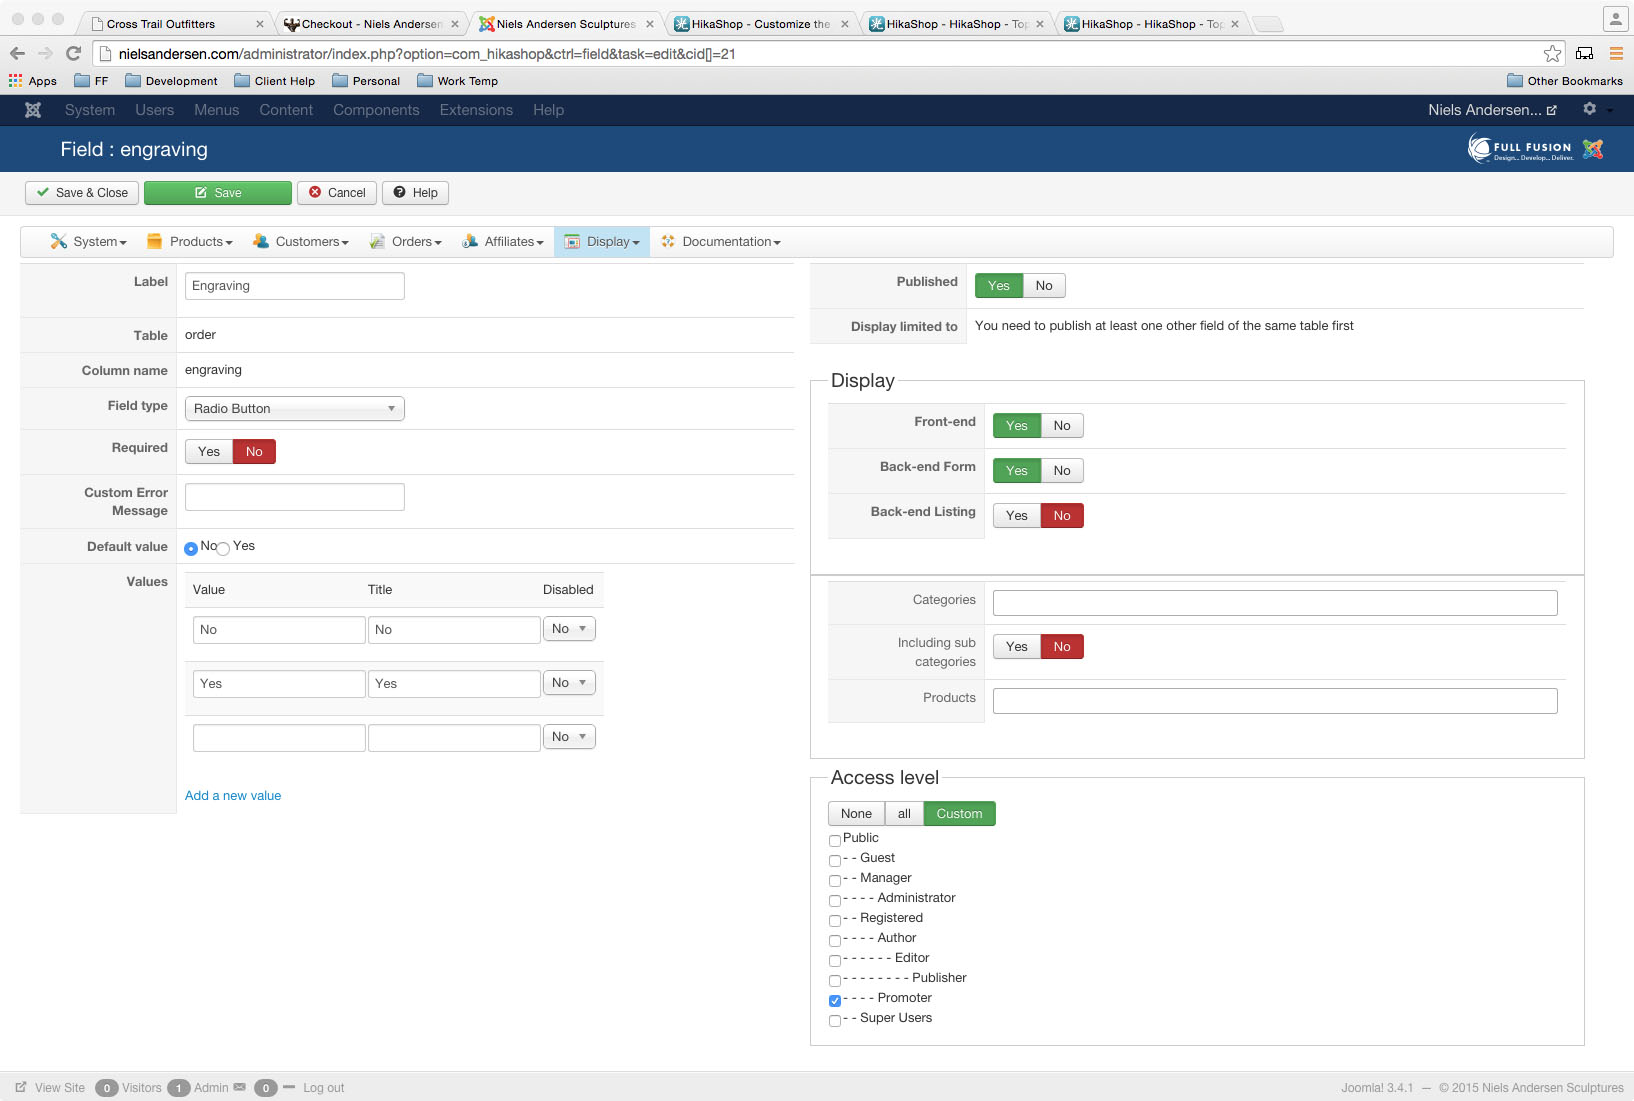The height and width of the screenshot is (1101, 1634).
Task: Set Front-end display to No
Action: [x=1062, y=426]
